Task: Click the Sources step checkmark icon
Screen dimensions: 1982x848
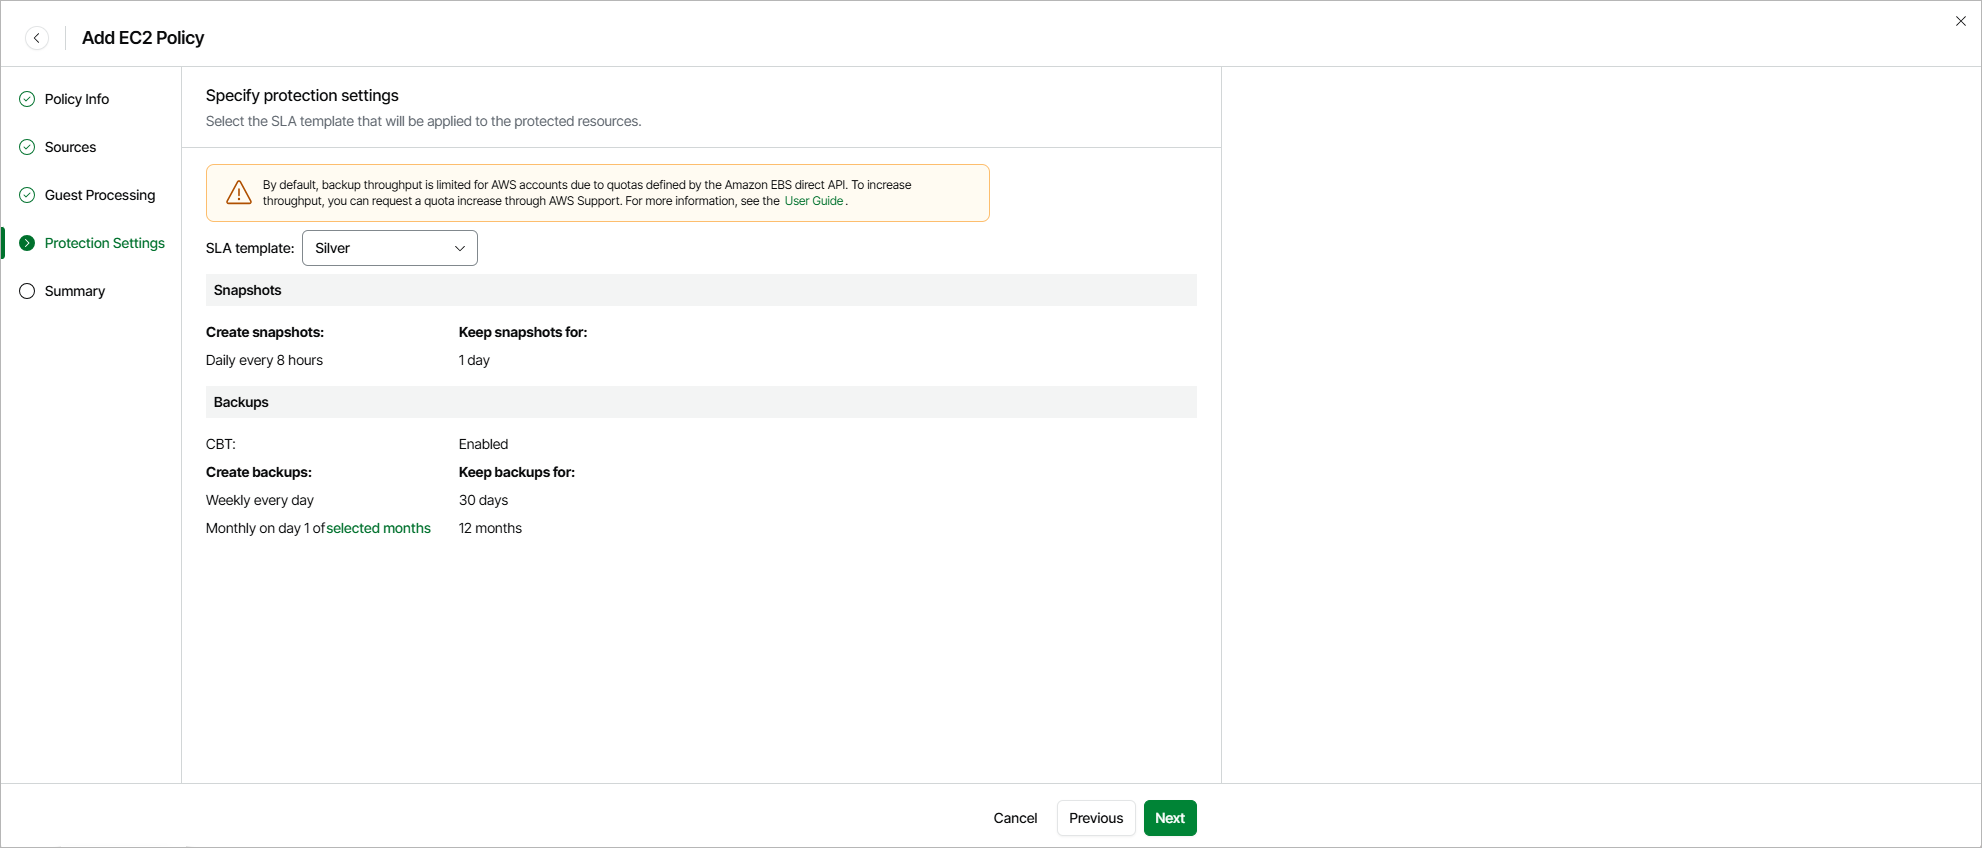Action: (27, 147)
